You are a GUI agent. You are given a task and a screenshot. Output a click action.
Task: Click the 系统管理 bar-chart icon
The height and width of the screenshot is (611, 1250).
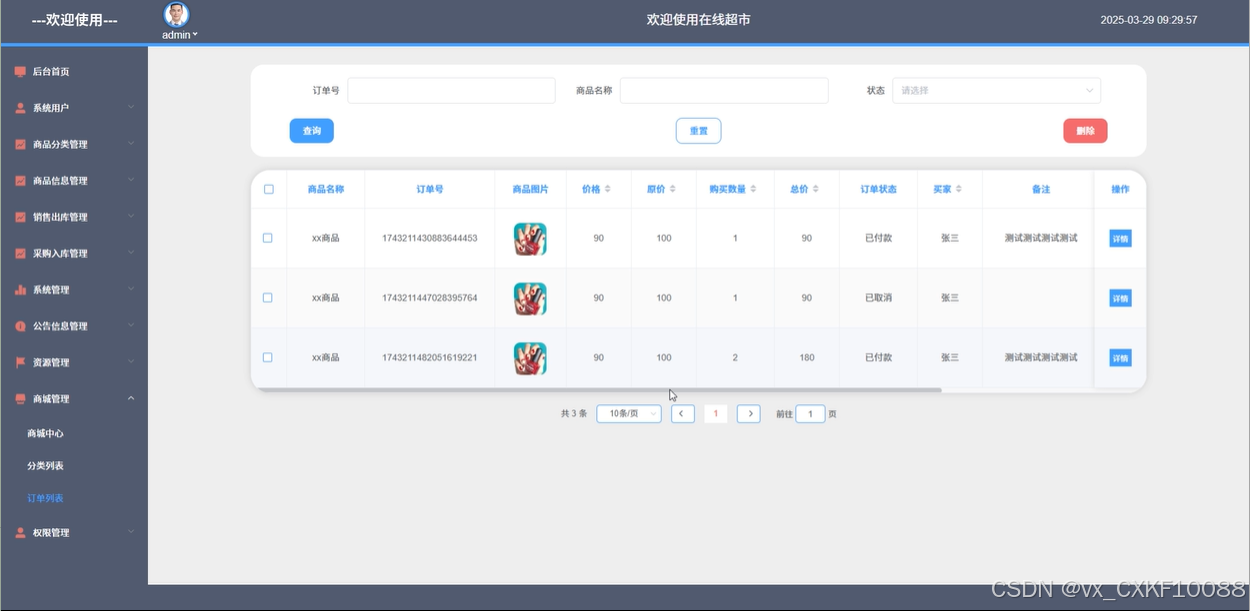click(20, 290)
